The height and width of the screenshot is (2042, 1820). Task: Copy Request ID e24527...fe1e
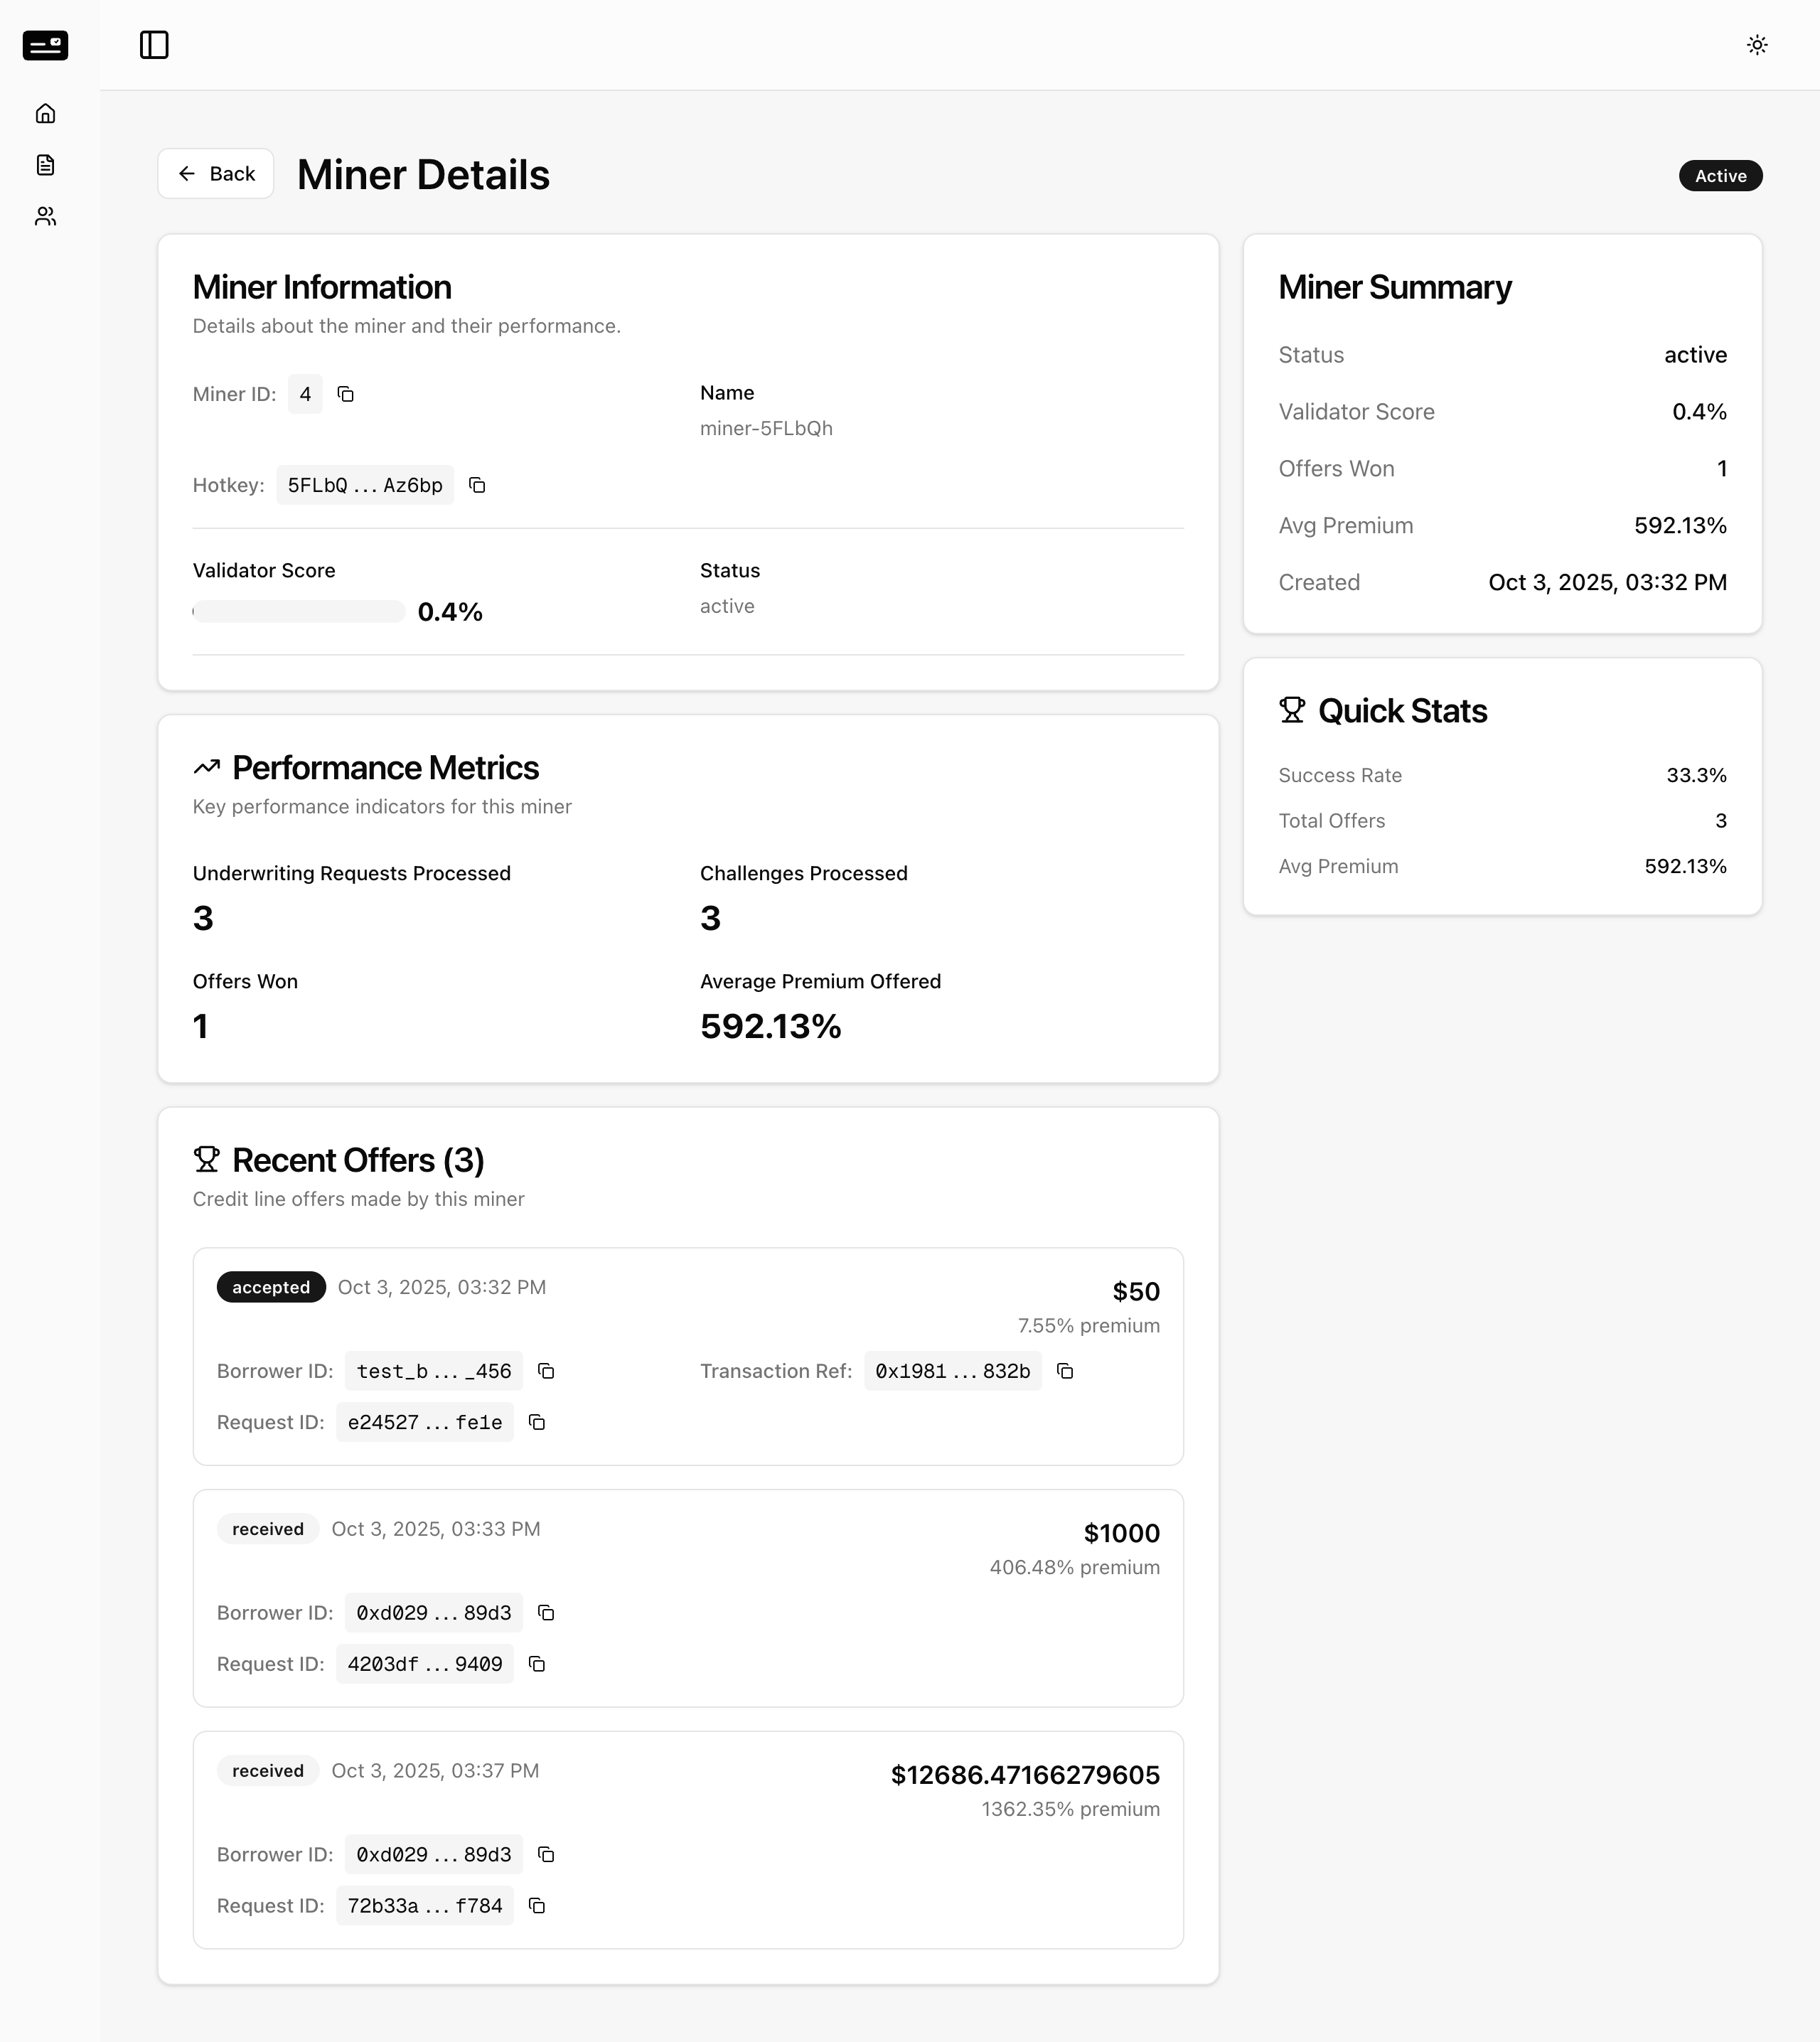point(537,1422)
